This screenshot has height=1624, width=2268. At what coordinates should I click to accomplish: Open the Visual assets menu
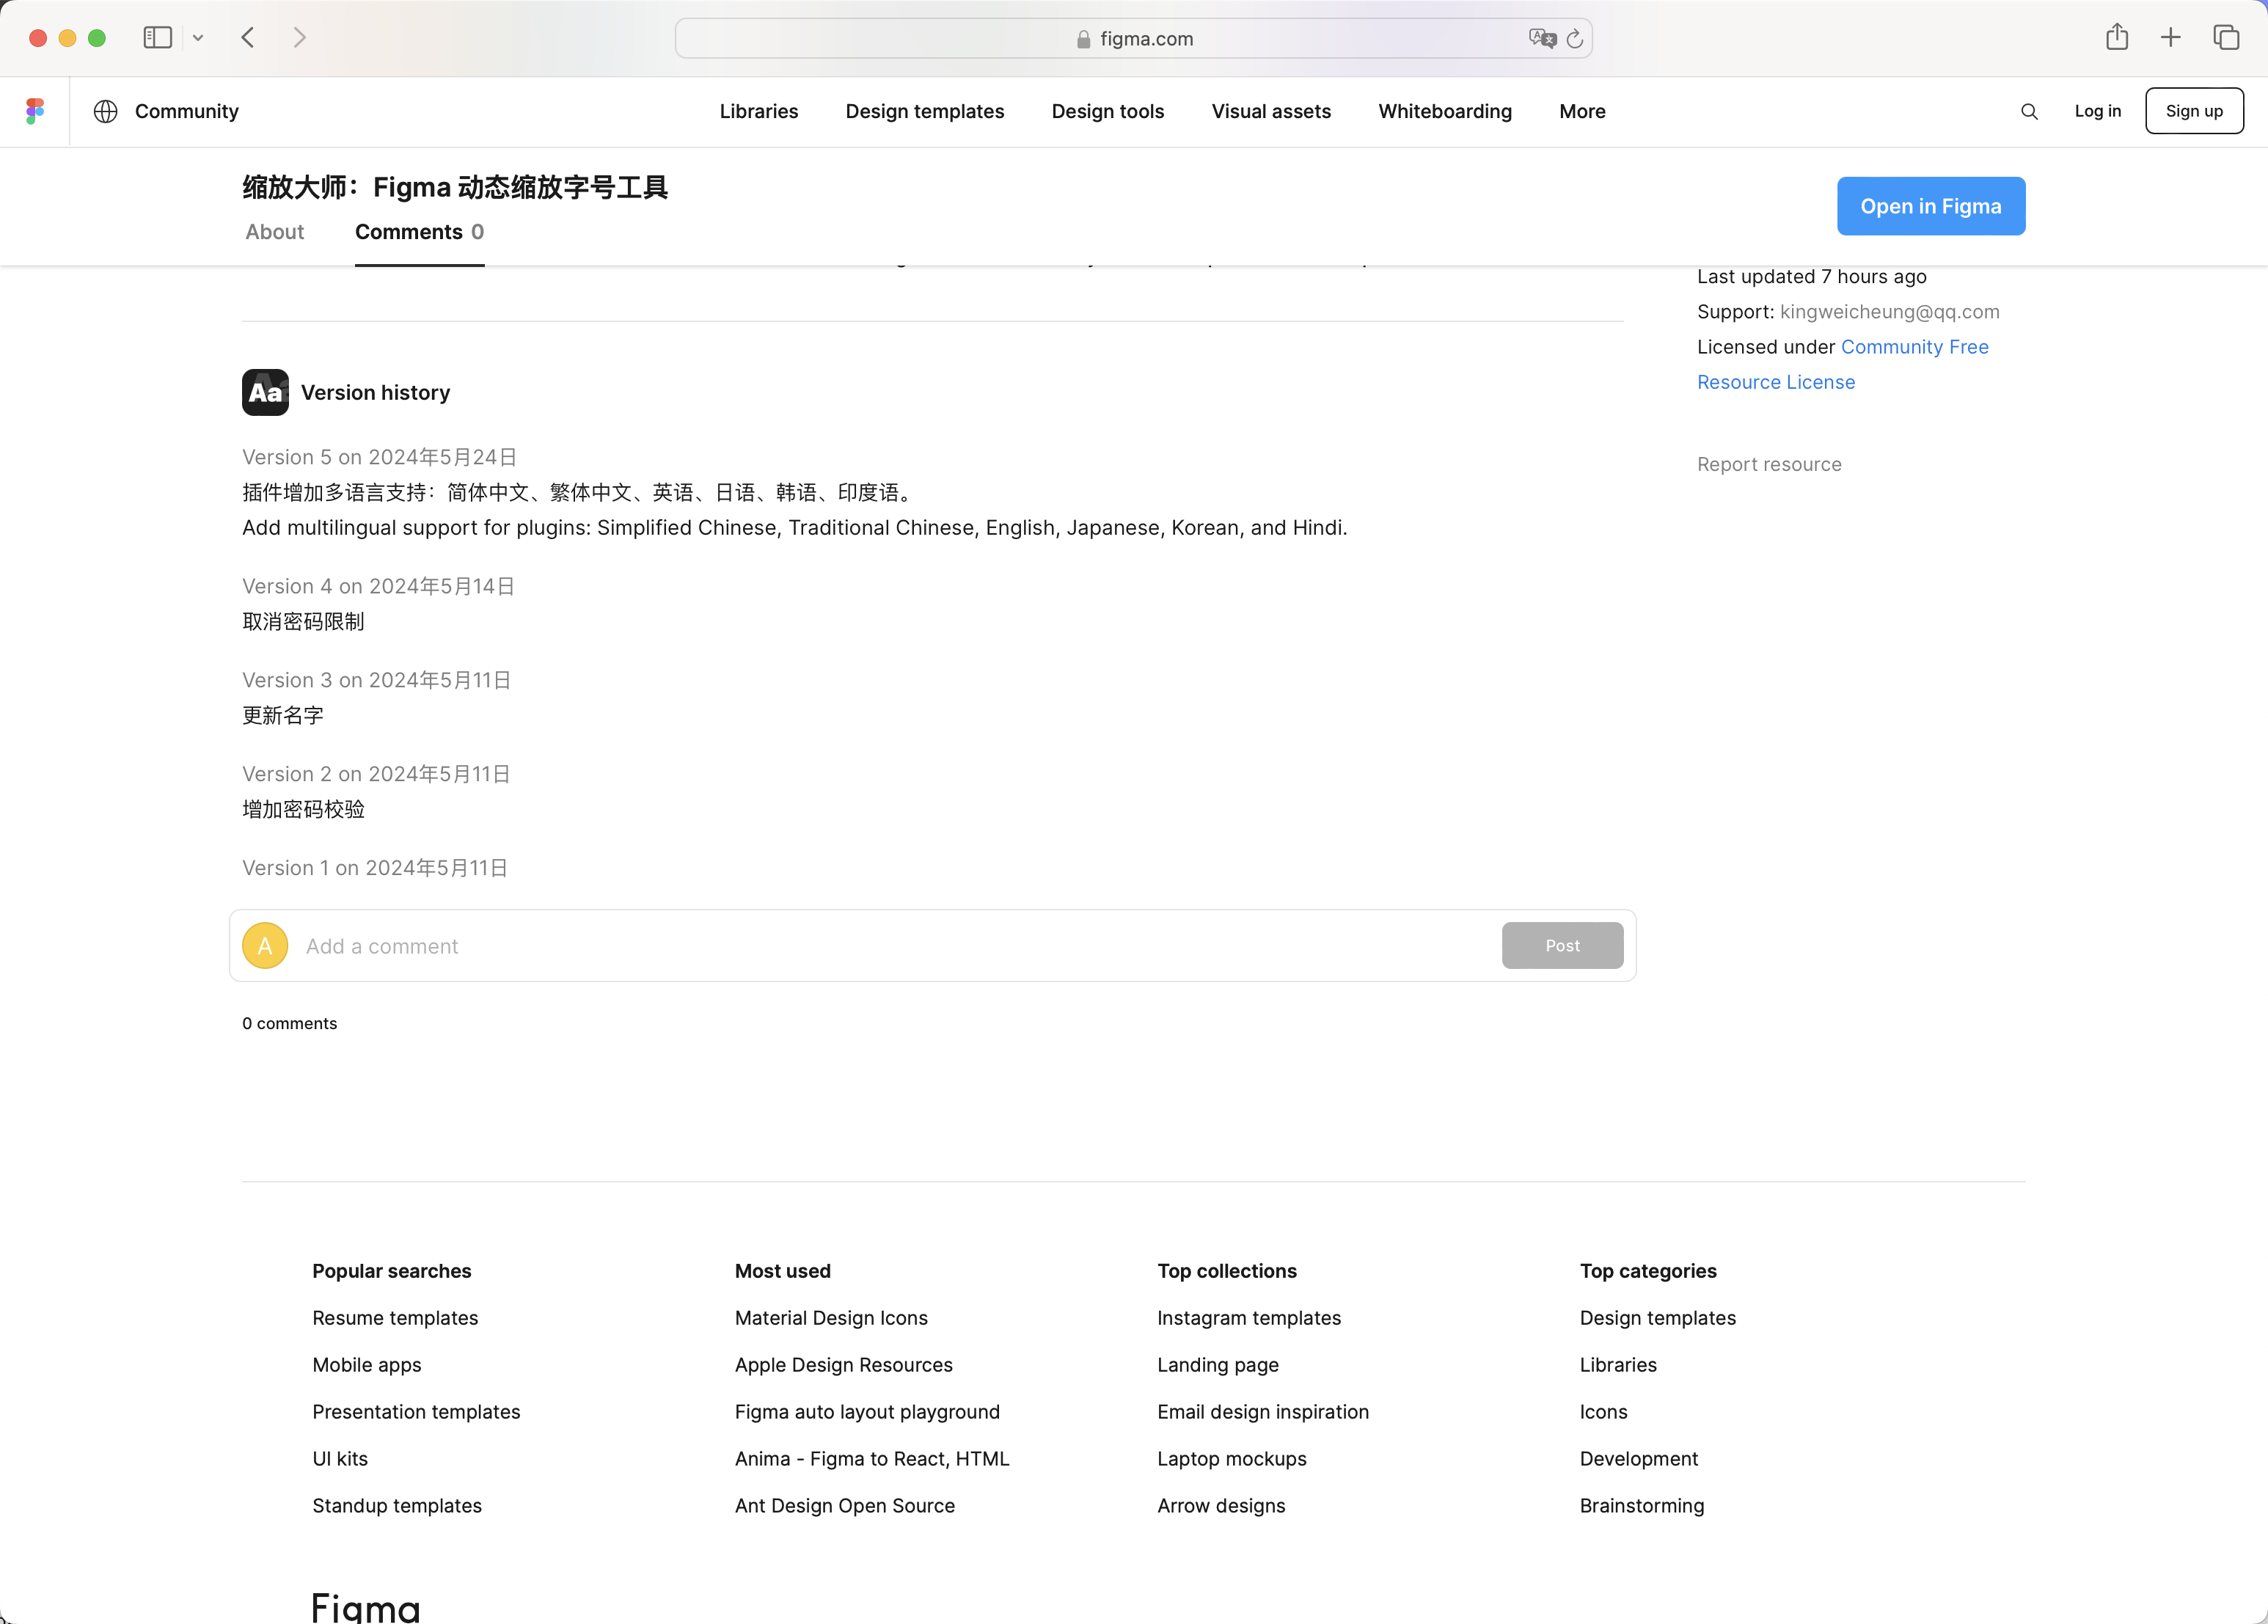1271,111
